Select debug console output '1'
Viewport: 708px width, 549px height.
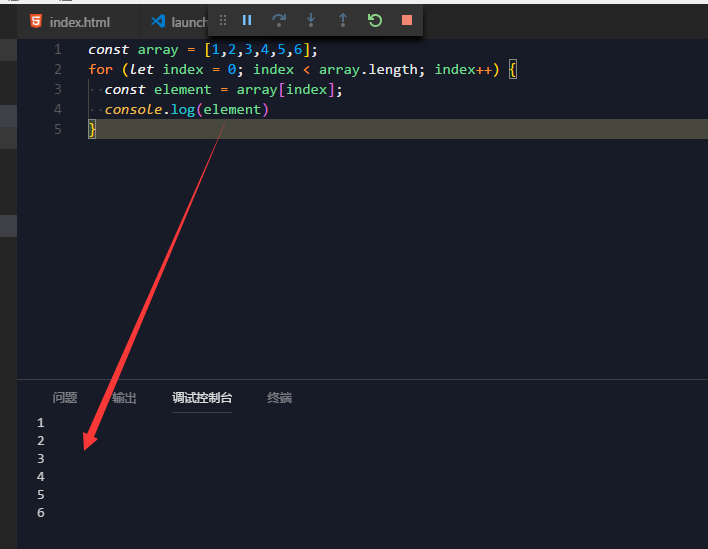coord(41,423)
